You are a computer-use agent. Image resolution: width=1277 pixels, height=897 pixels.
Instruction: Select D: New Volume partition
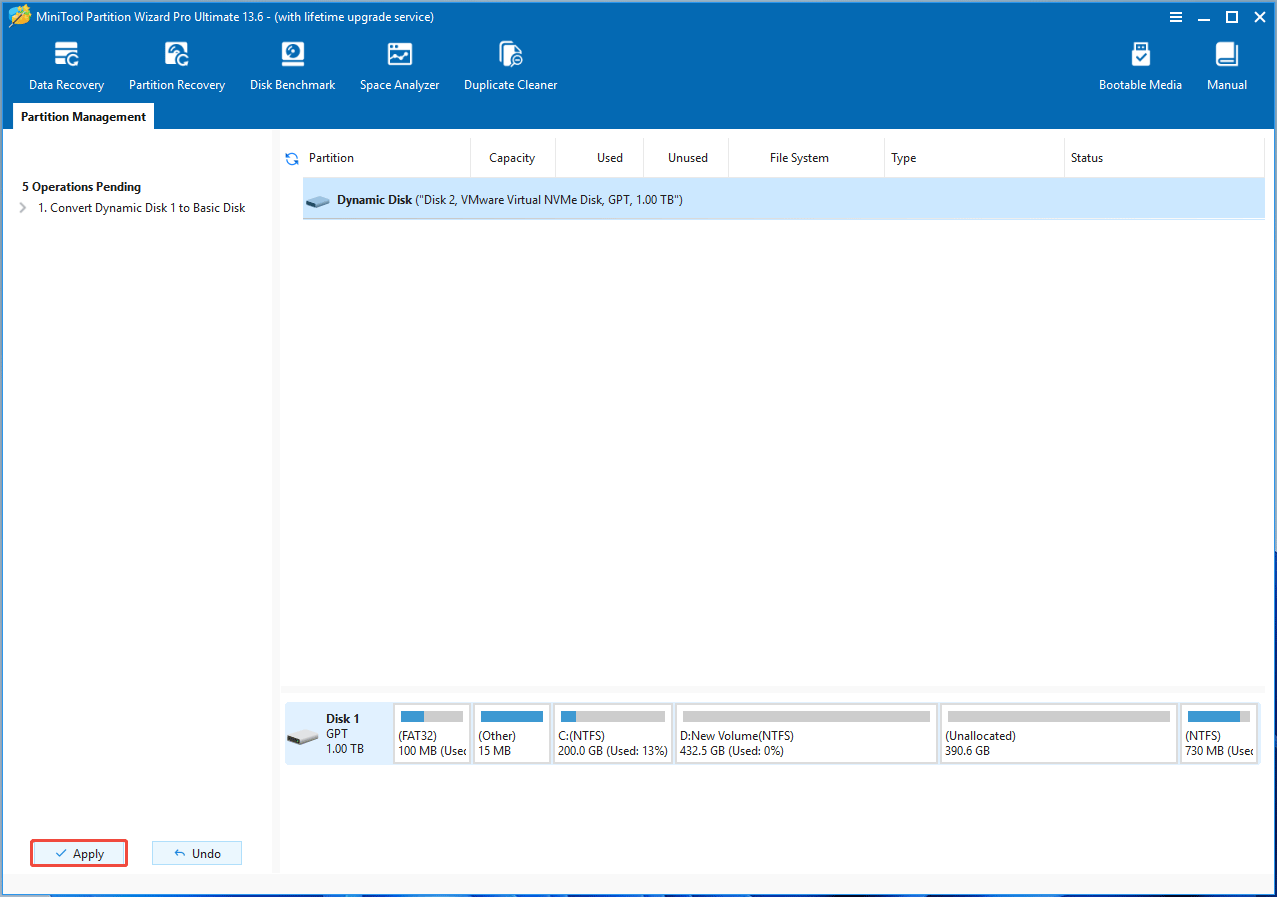pos(806,734)
